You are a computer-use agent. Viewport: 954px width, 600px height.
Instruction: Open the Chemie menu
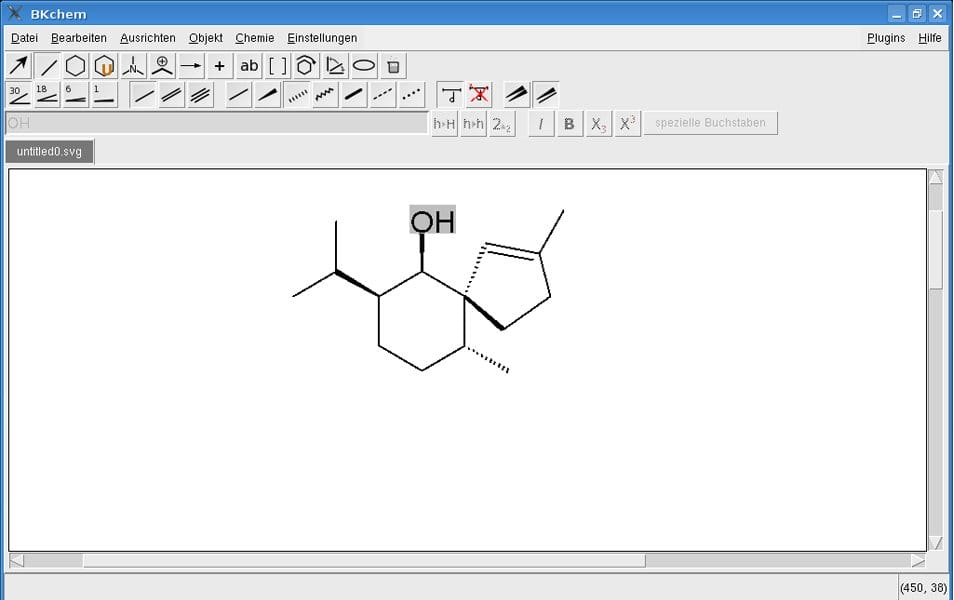(254, 37)
